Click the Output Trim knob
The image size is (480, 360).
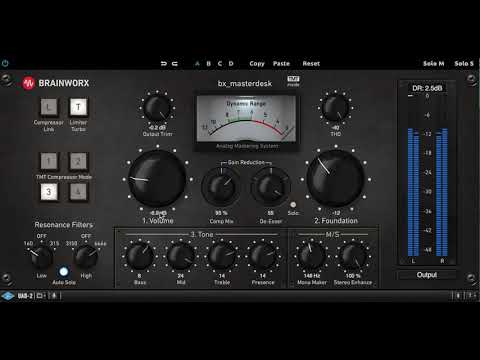(x=157, y=108)
